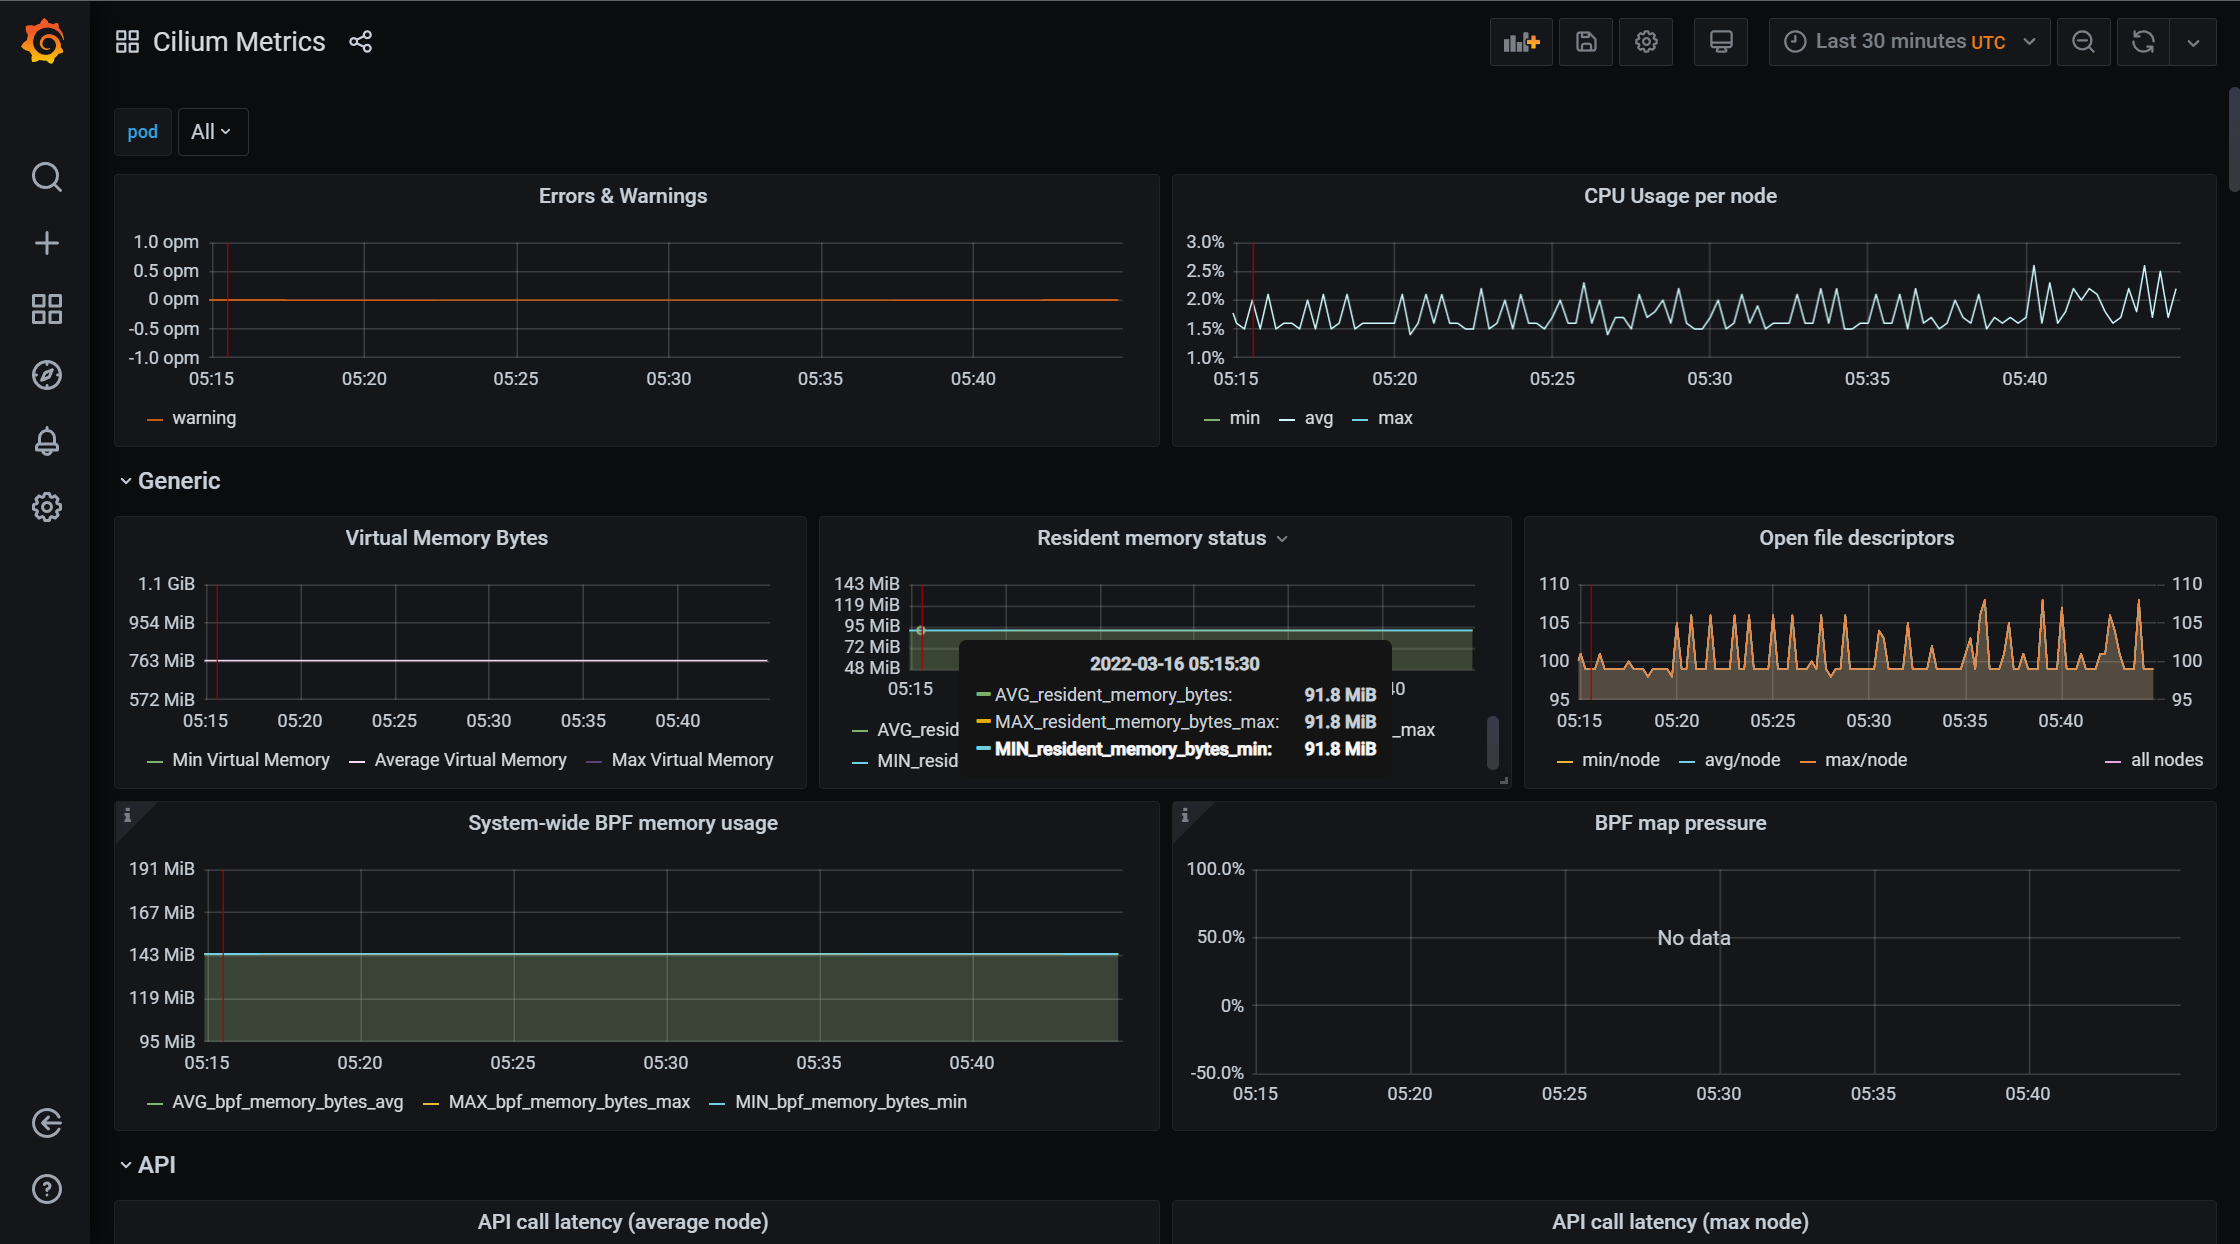Image resolution: width=2240 pixels, height=1244 pixels.
Task: Open the Configuration gear icon in sidebar
Action: click(47, 507)
